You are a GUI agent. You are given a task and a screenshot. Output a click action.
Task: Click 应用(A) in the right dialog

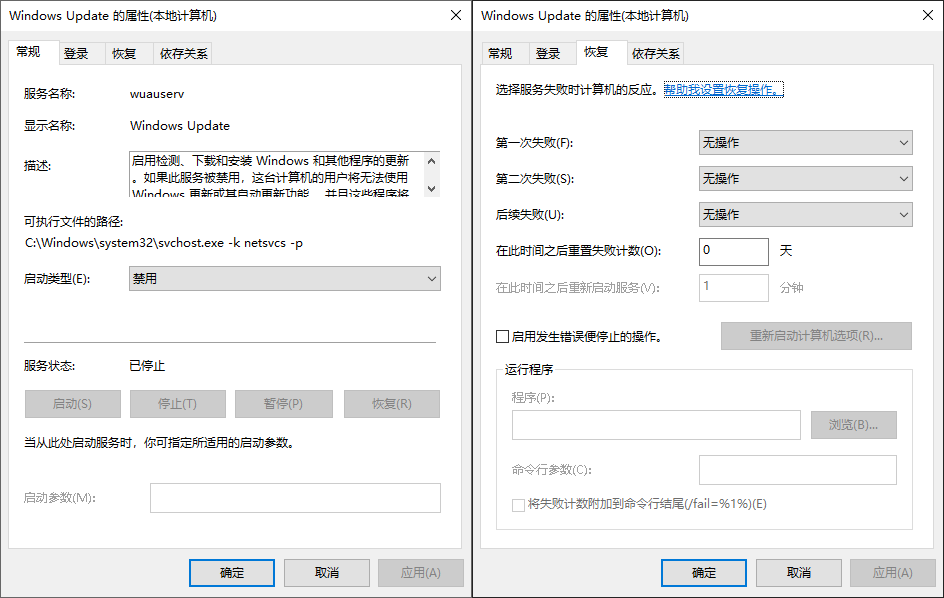click(893, 573)
